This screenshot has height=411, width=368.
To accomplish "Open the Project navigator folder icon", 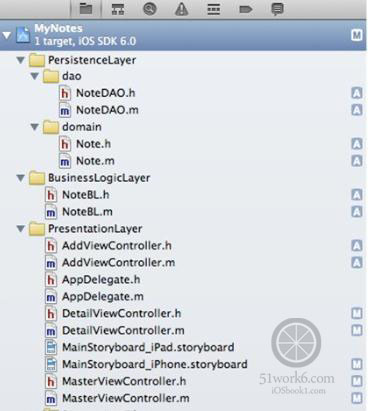I will [86, 9].
